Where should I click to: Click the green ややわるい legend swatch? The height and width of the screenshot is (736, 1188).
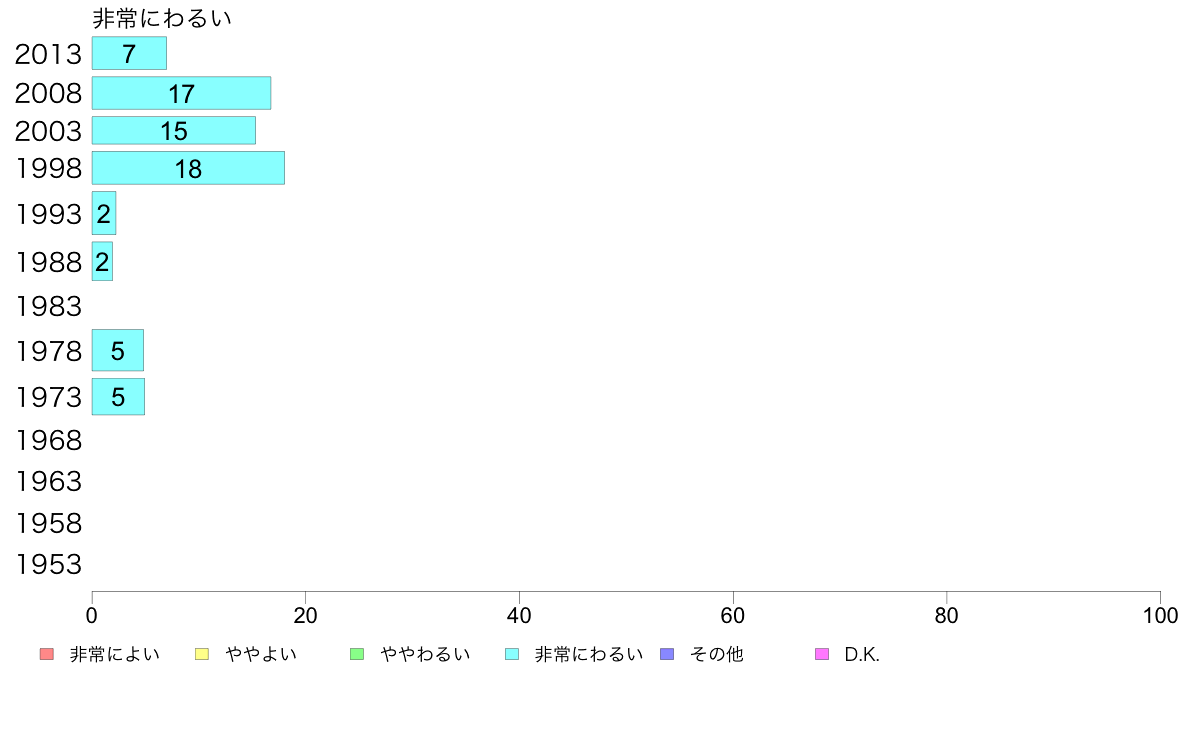coord(356,655)
